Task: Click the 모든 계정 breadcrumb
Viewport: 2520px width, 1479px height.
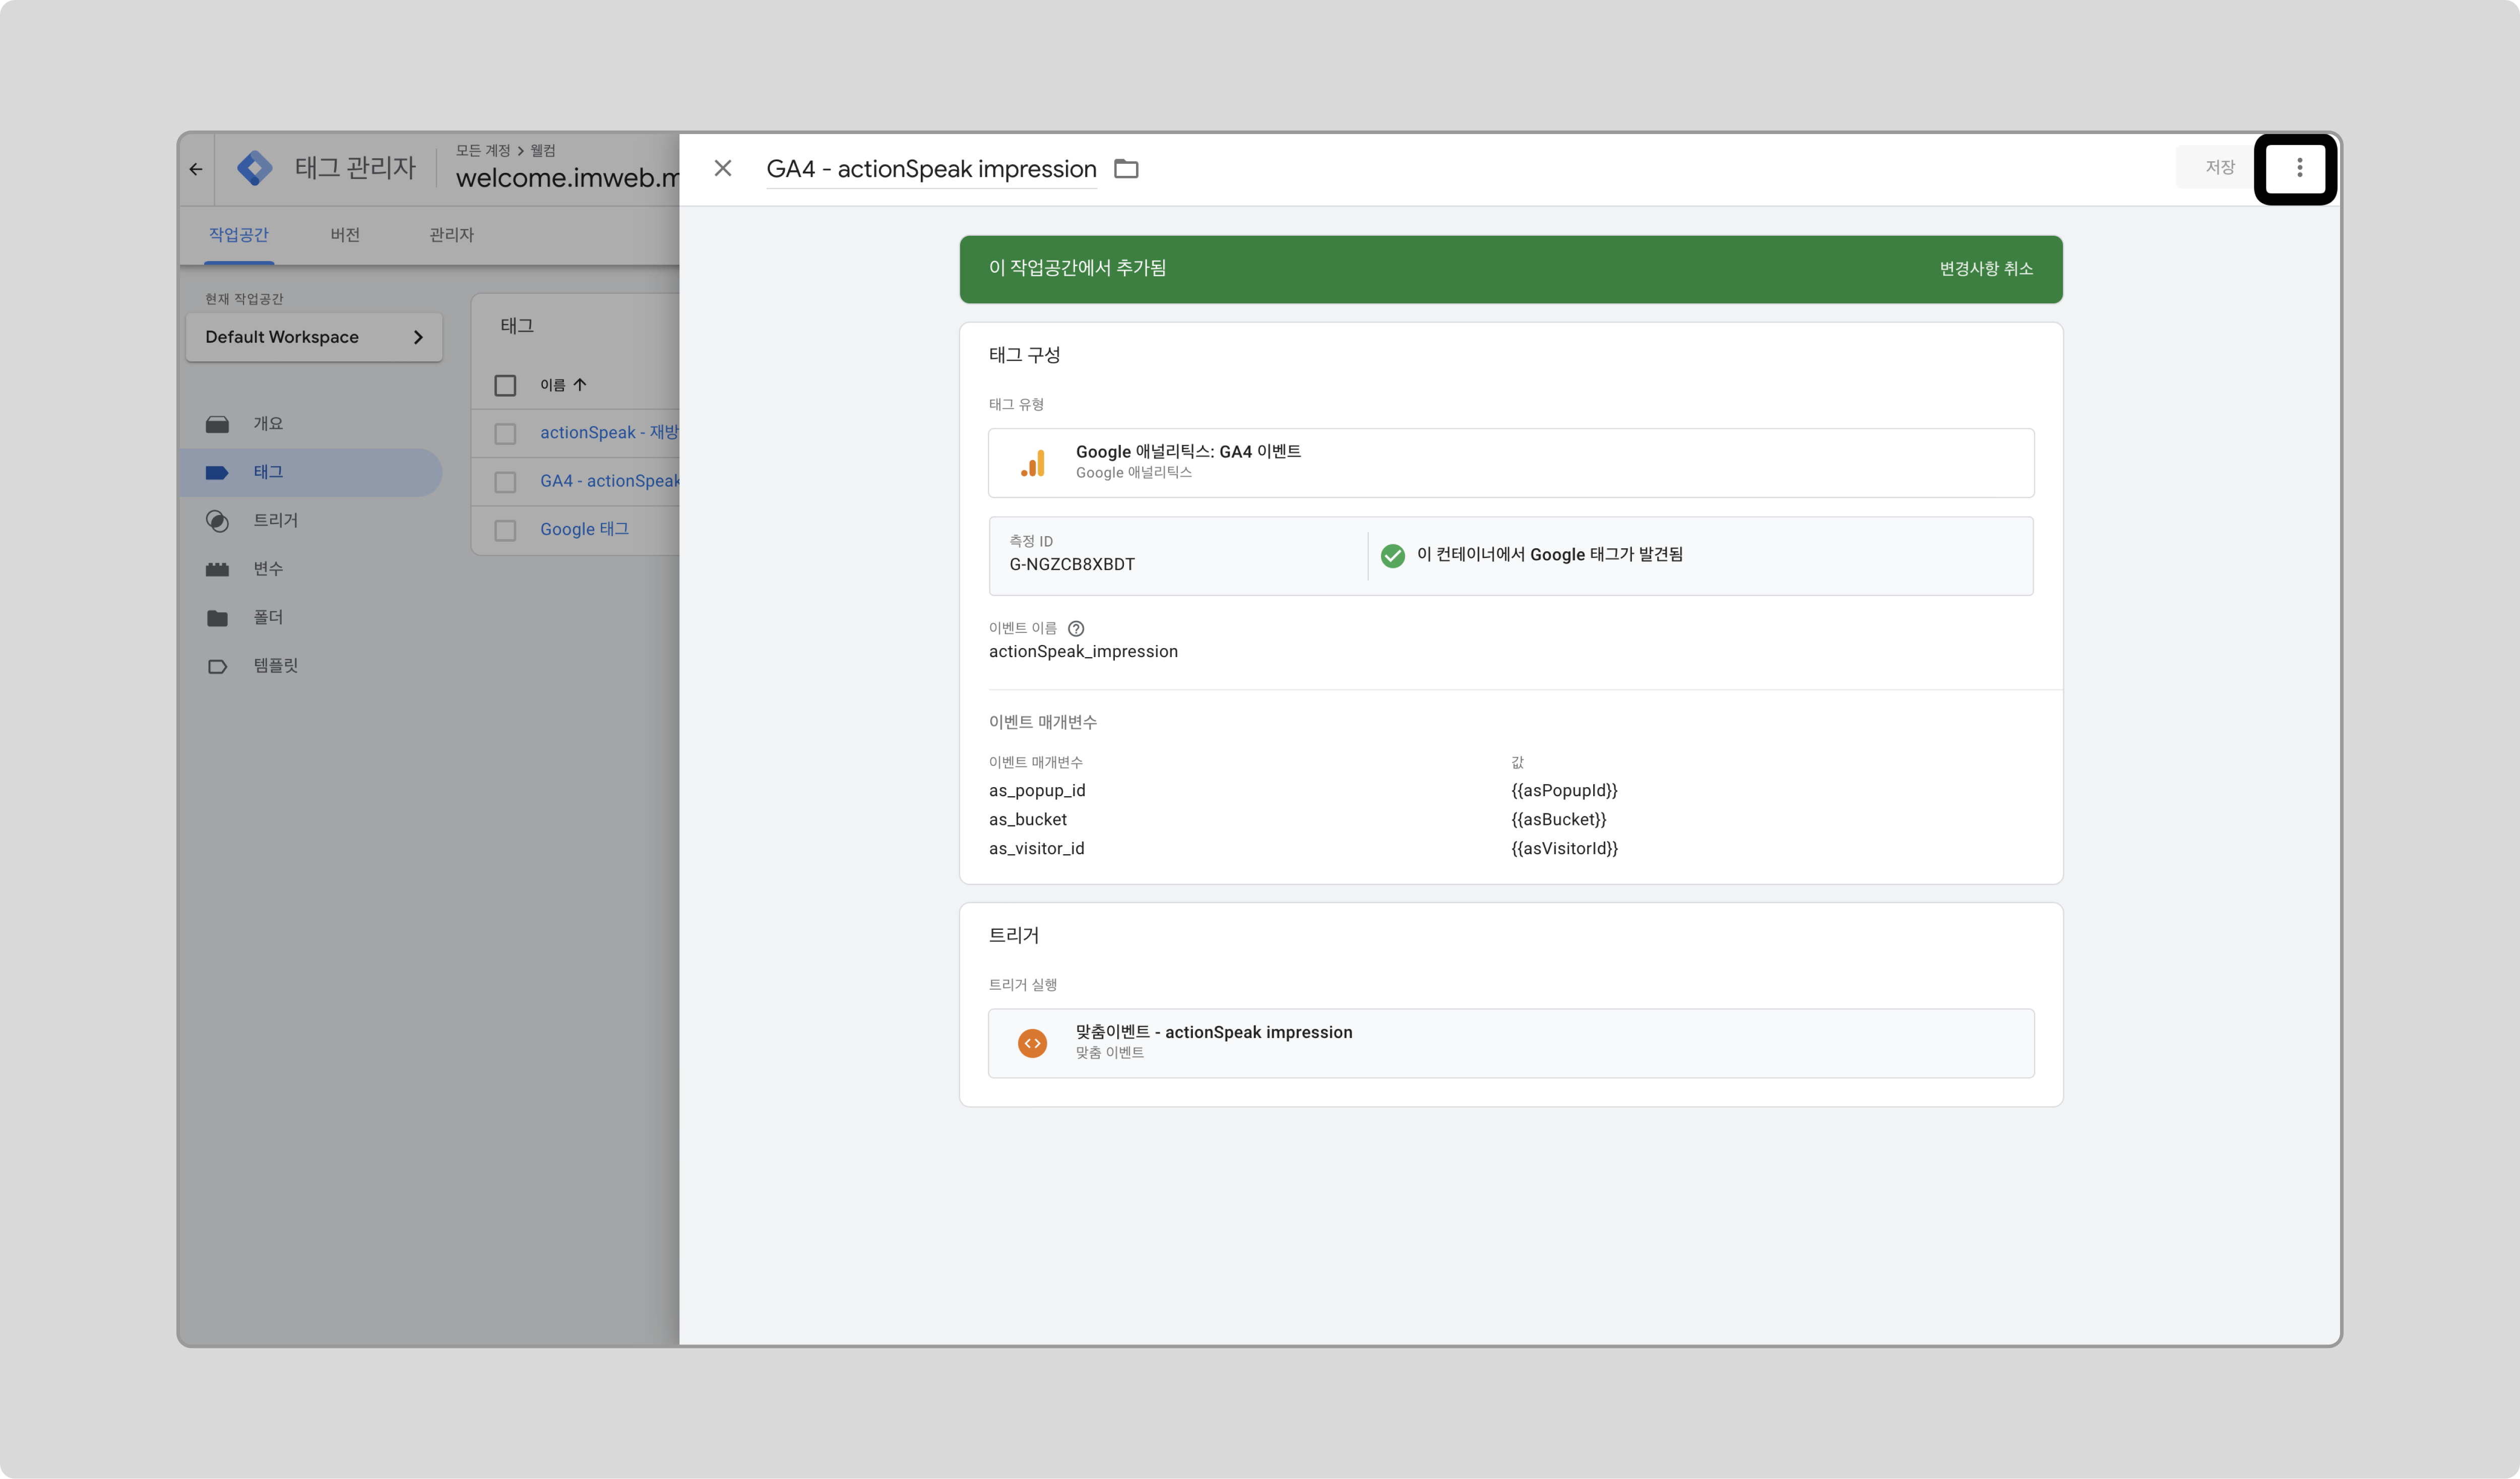Action: point(483,150)
